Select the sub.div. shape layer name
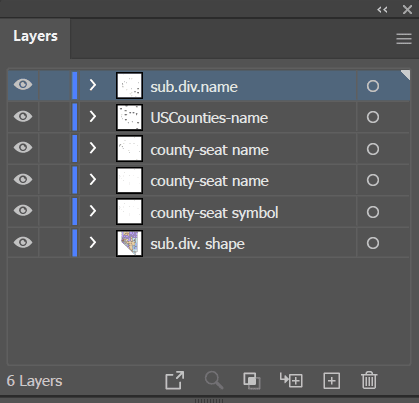 pyautogui.click(x=197, y=244)
